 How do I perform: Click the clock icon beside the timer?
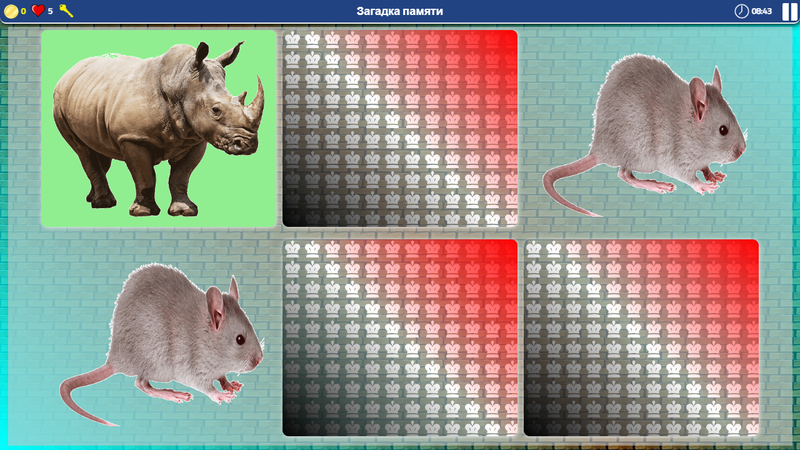(741, 11)
